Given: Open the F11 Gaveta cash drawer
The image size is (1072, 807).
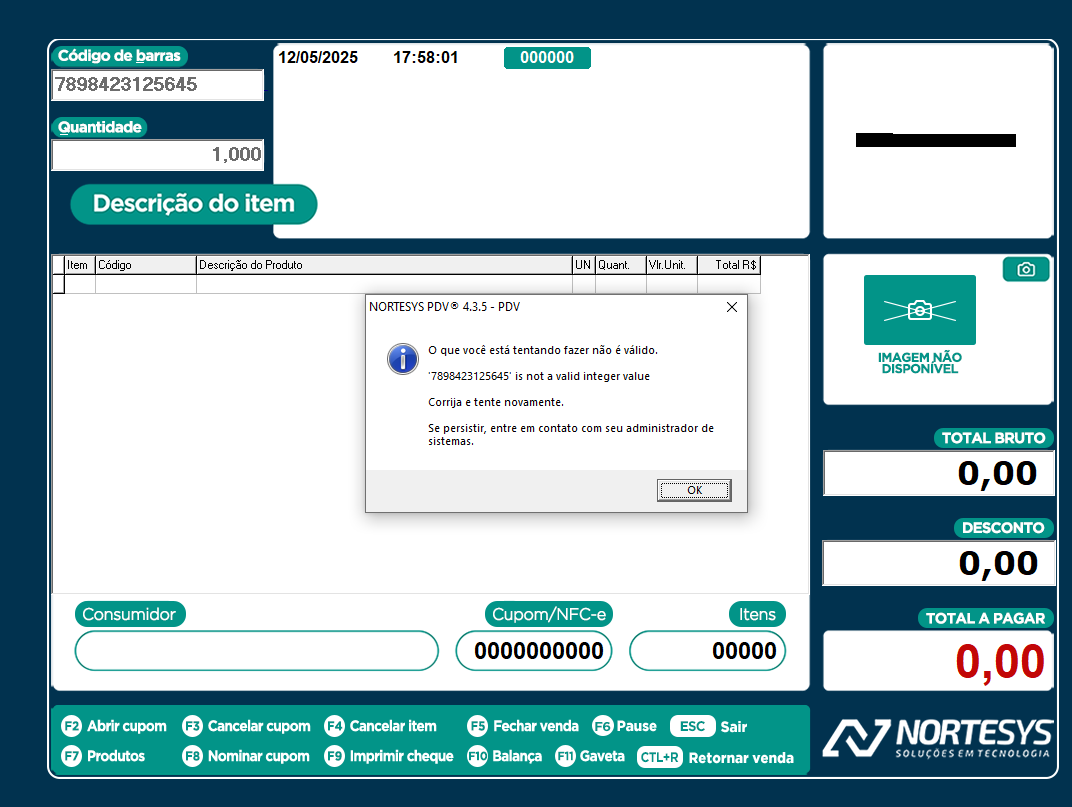Looking at the screenshot, I should (x=590, y=757).
